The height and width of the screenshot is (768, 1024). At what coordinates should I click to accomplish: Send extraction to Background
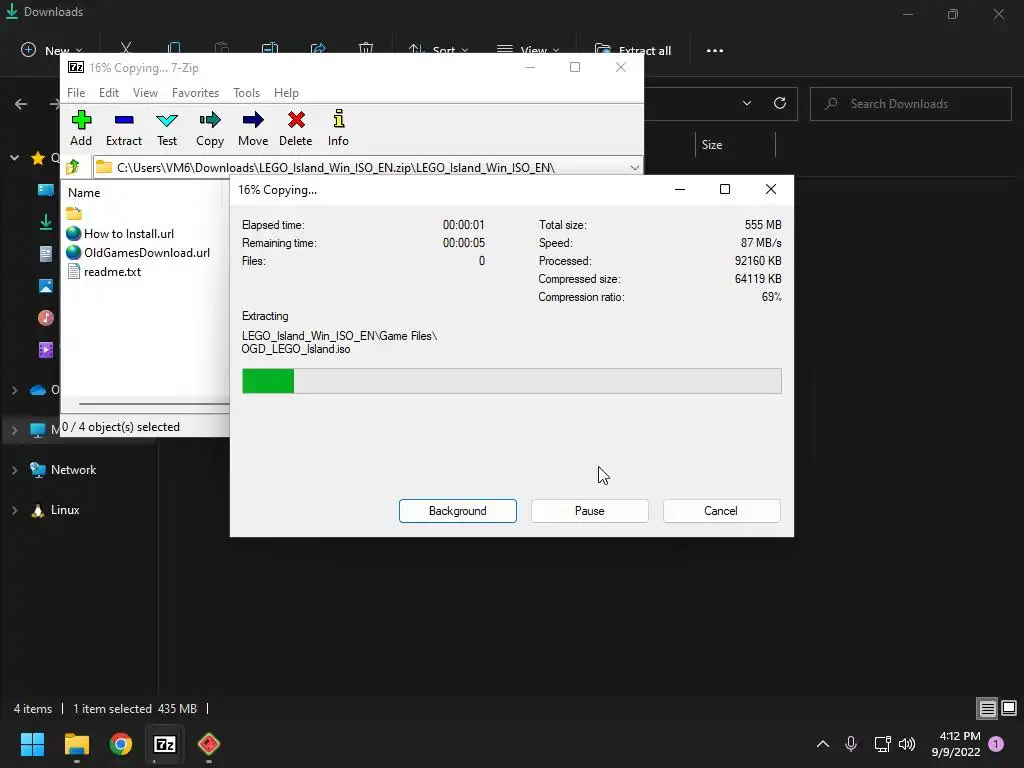pyautogui.click(x=458, y=511)
